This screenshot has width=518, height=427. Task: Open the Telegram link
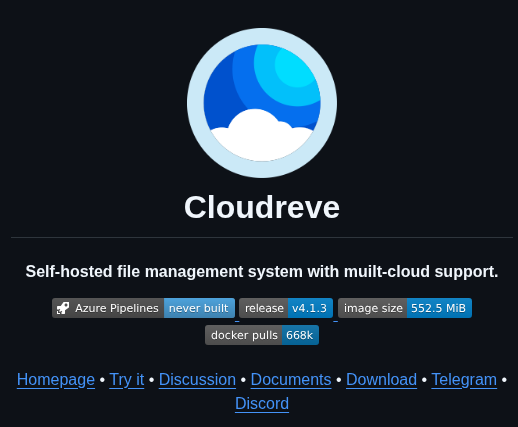464,380
